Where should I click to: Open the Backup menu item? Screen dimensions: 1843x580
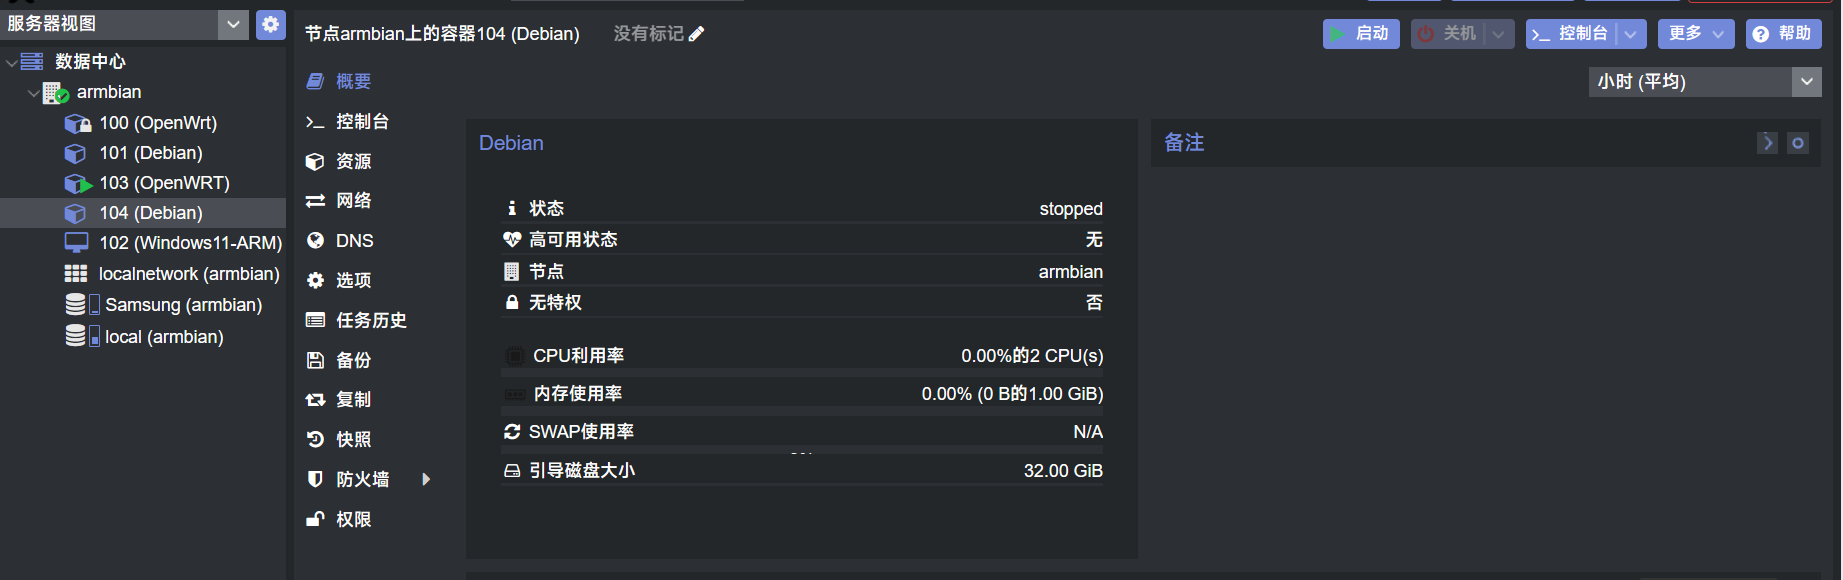(353, 360)
